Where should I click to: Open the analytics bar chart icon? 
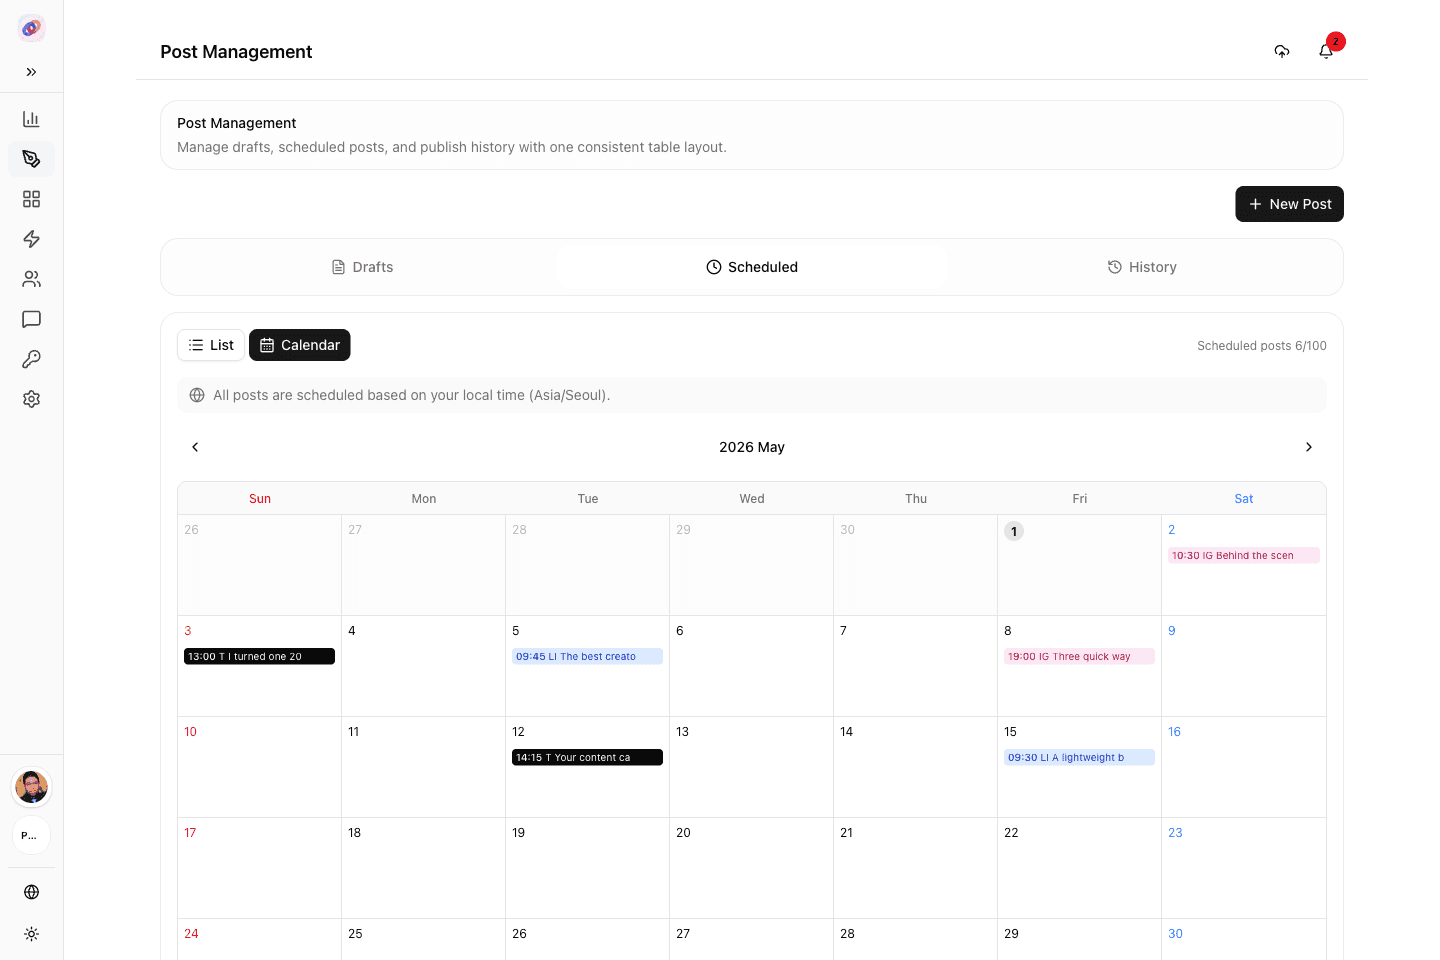pyautogui.click(x=31, y=119)
